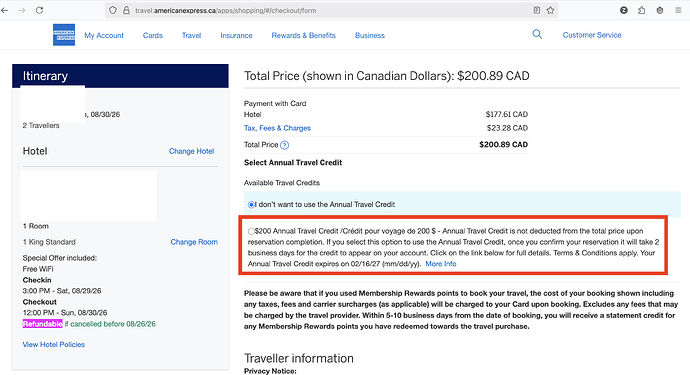This screenshot has width=690, height=375.
Task: Click the Change Hotel link
Action: pyautogui.click(x=191, y=151)
